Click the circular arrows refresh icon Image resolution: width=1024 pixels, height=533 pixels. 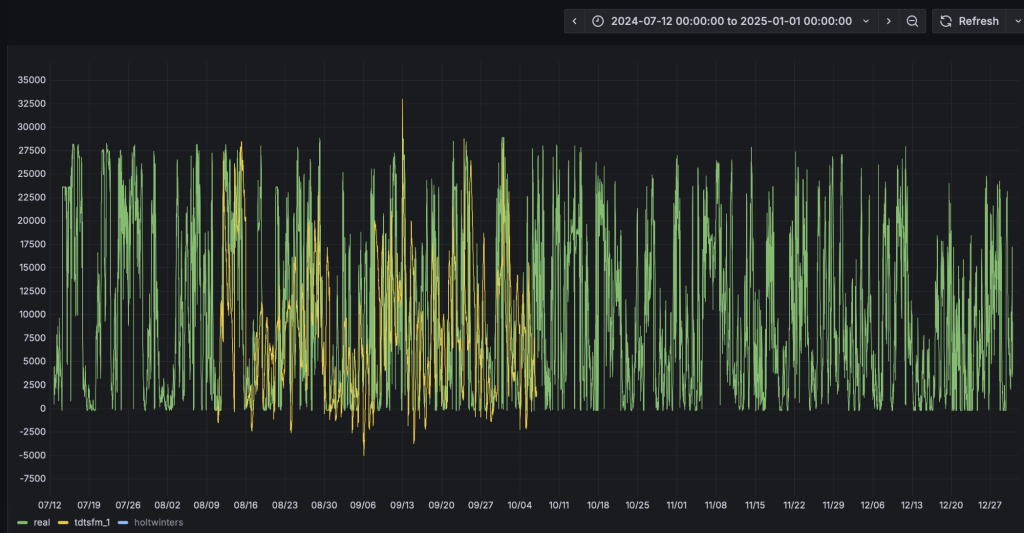tap(946, 21)
